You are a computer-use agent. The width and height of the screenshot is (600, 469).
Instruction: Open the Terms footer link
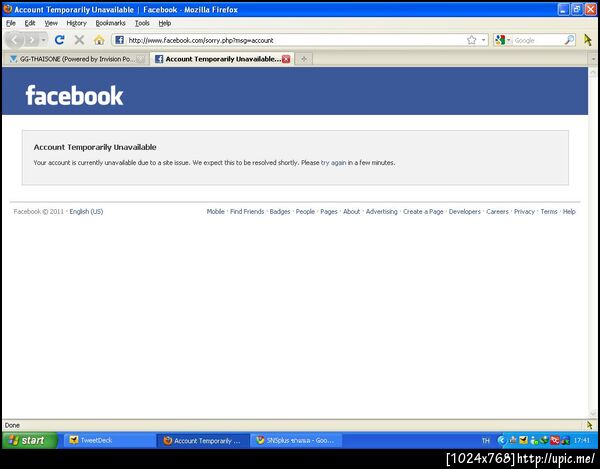tap(549, 212)
